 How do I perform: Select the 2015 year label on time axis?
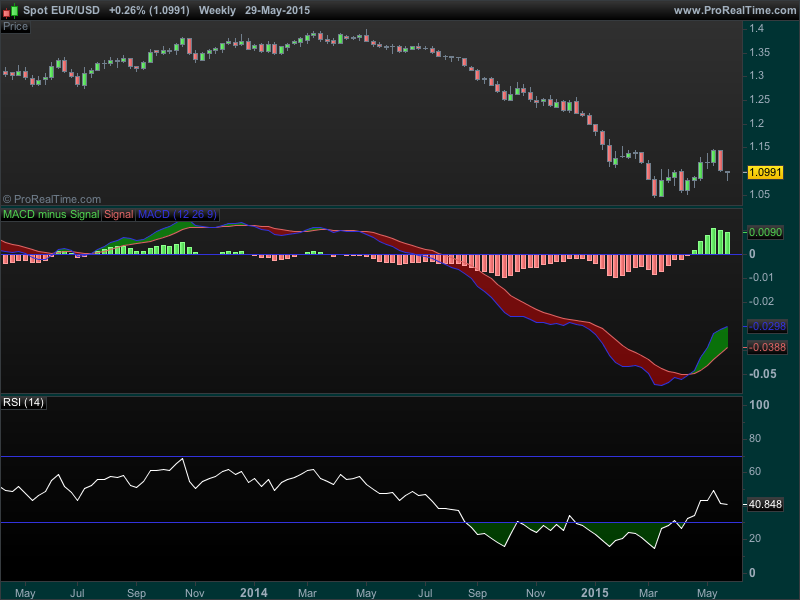[x=595, y=593]
